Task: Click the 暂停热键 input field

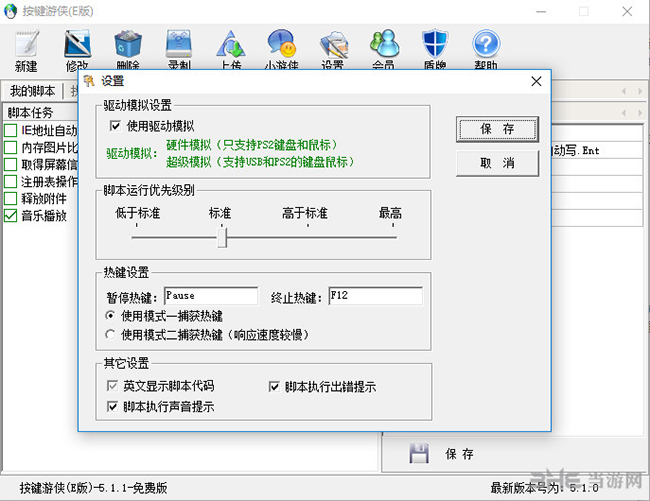Action: point(211,296)
